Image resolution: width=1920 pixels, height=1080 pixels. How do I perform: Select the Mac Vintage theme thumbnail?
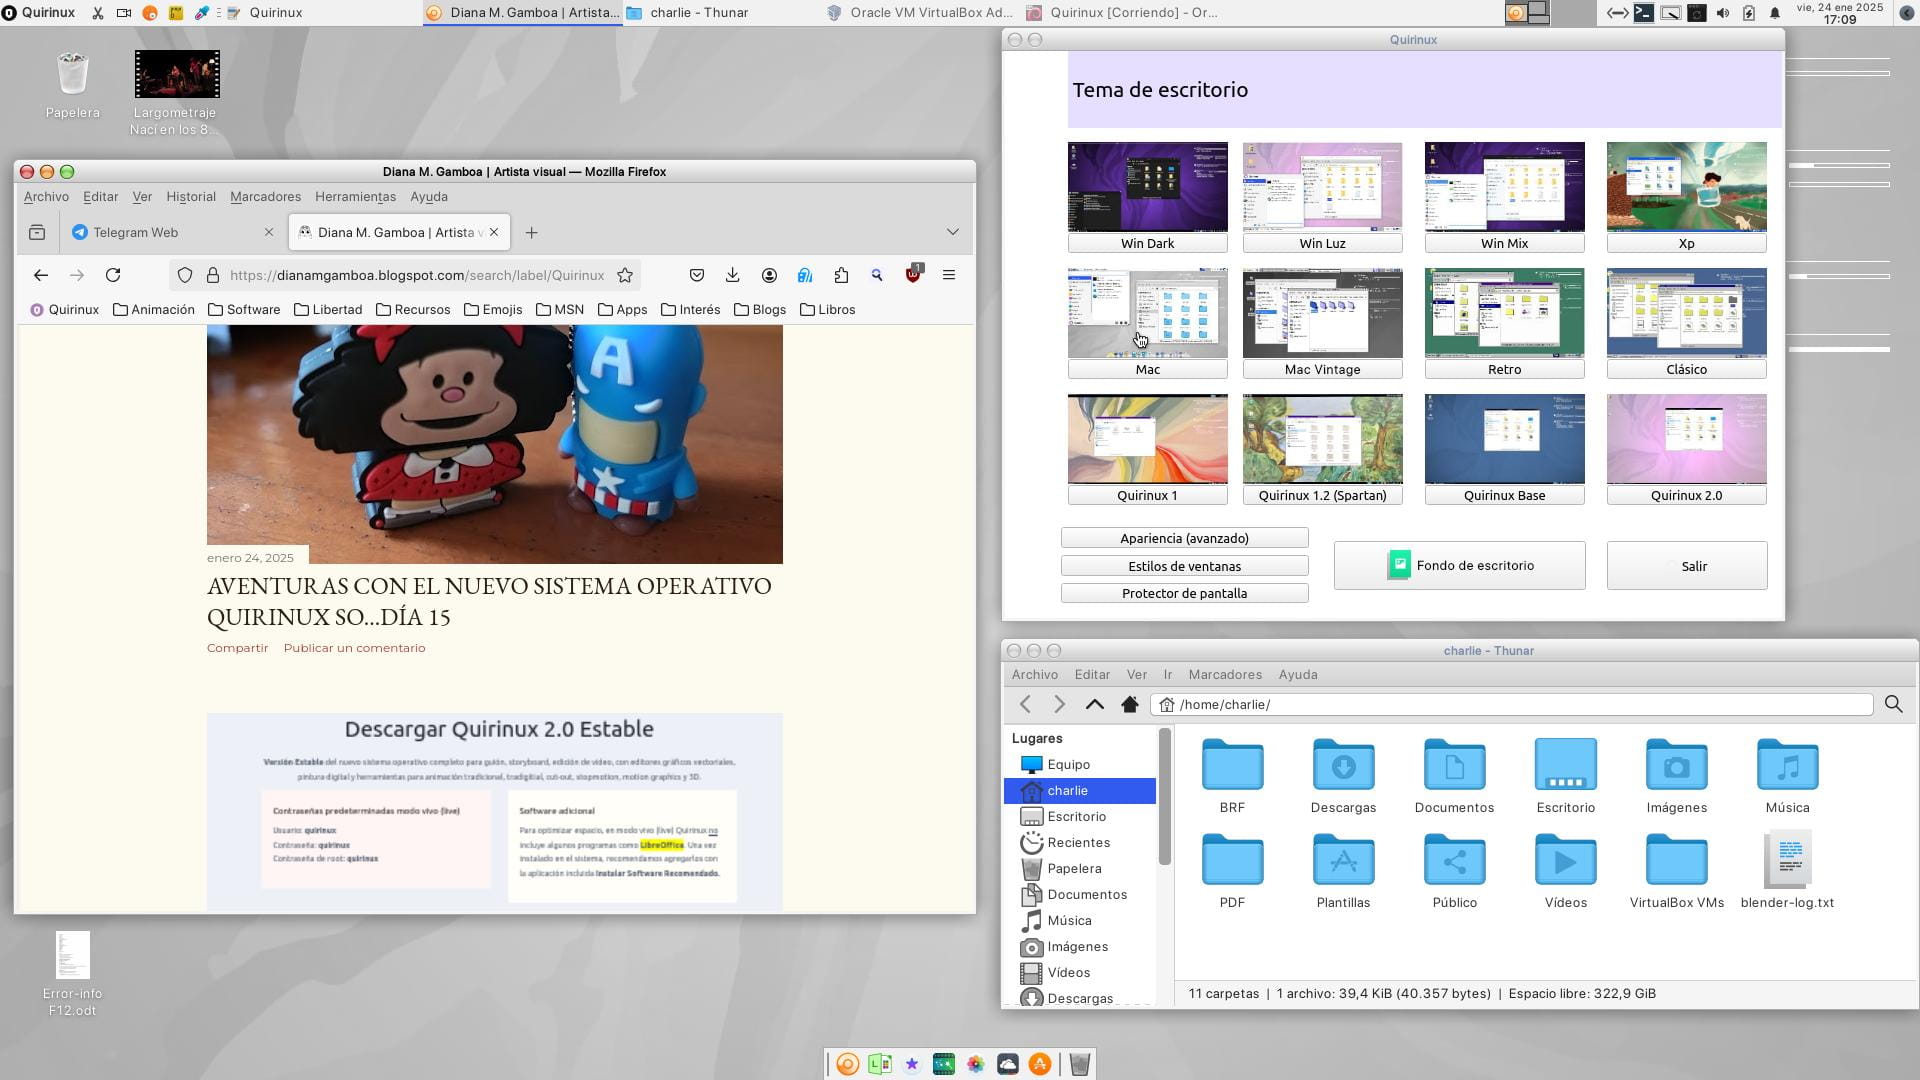(1322, 313)
